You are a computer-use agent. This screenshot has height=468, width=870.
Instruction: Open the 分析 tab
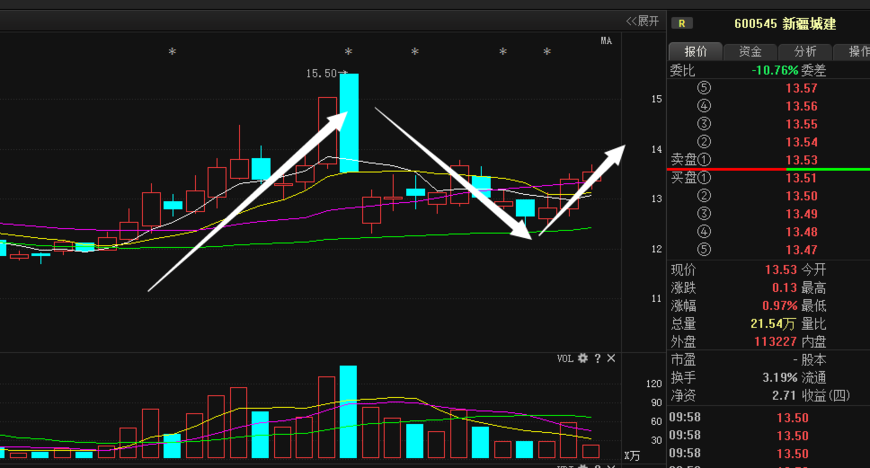[805, 52]
